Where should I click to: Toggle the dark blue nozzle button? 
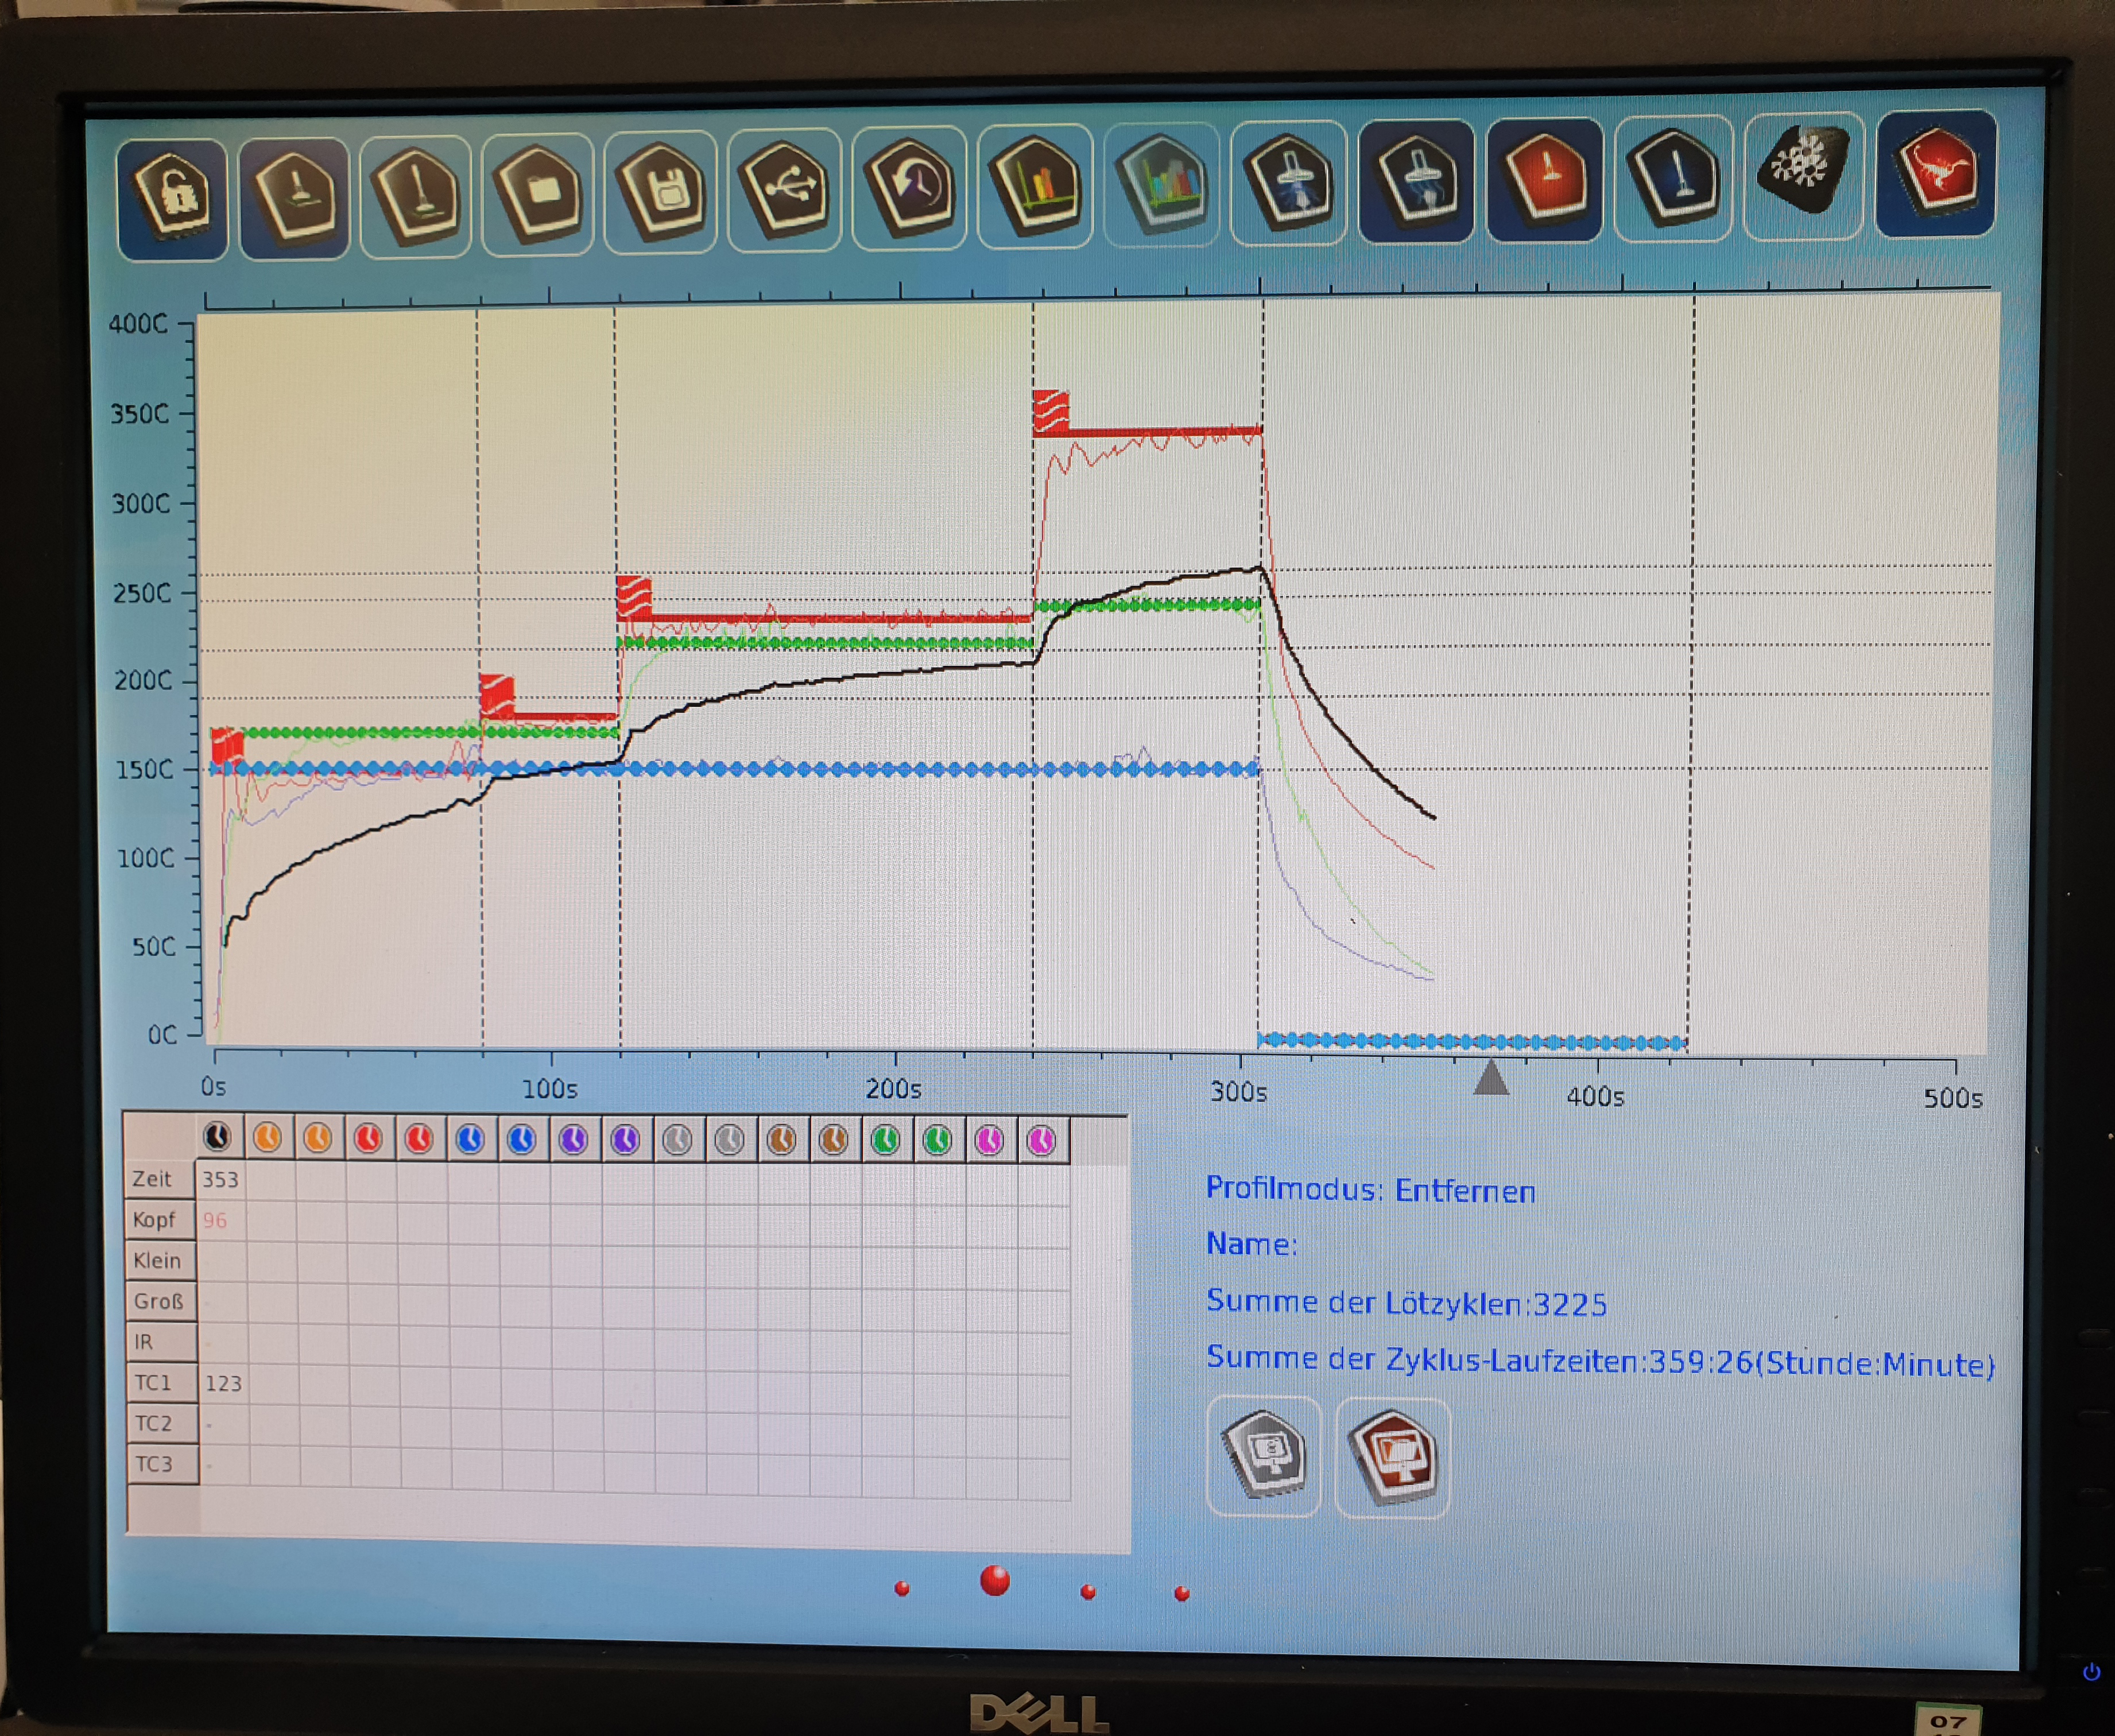pyautogui.click(x=1674, y=177)
